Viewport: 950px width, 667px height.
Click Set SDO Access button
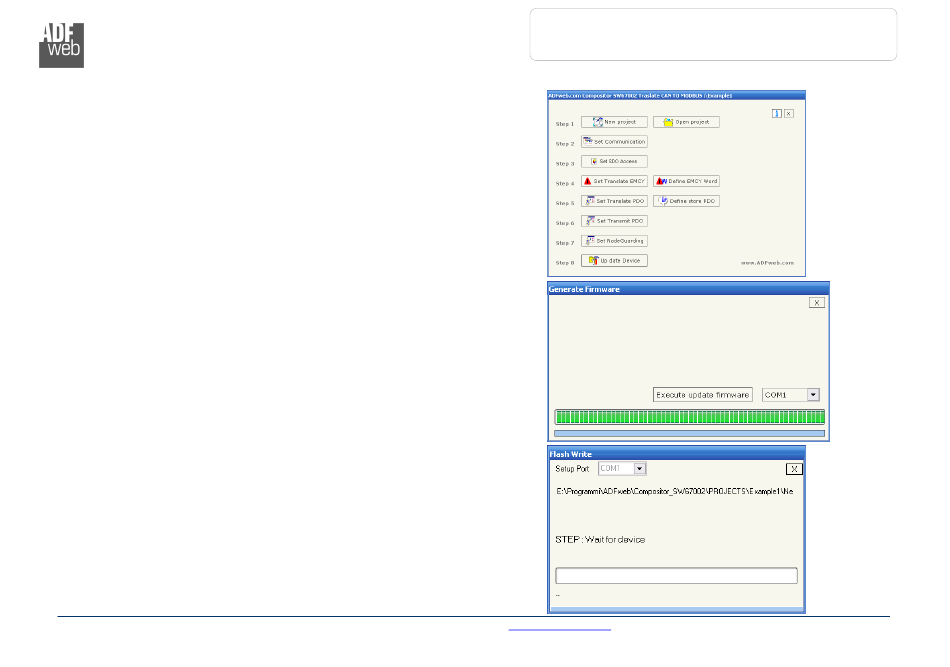click(614, 161)
